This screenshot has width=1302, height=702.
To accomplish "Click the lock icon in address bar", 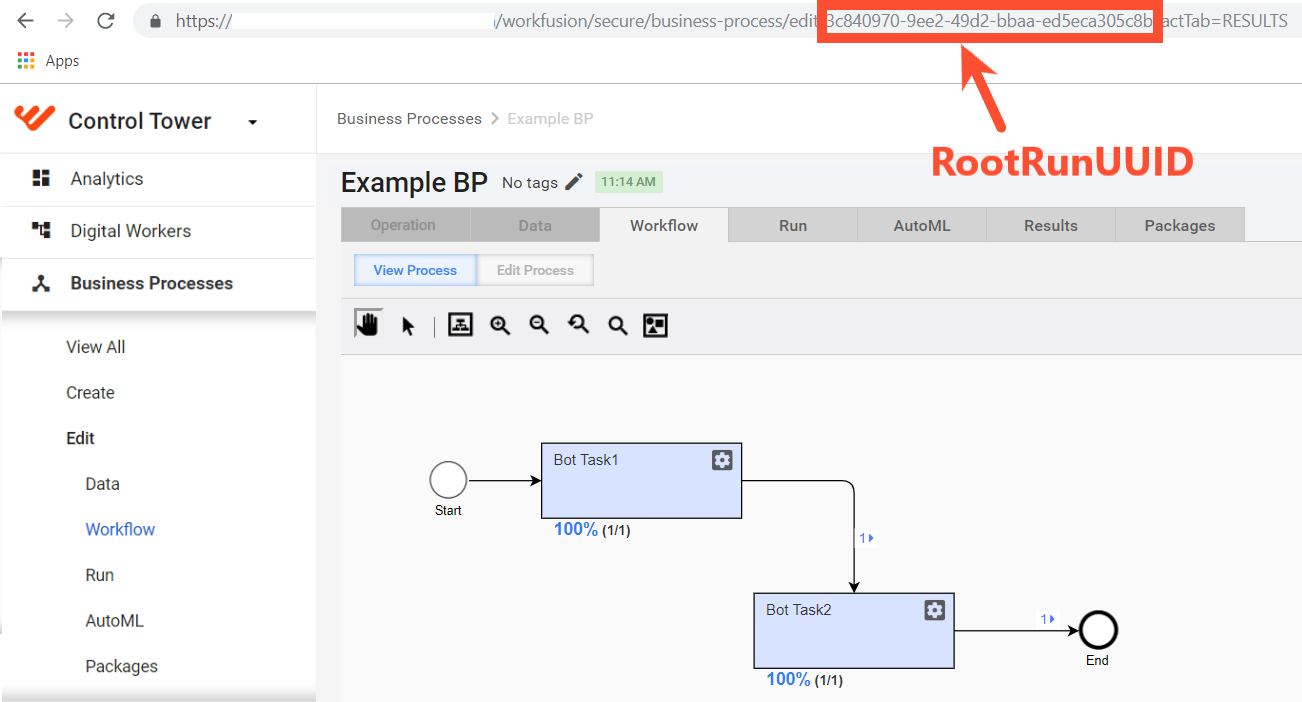I will 154,21.
